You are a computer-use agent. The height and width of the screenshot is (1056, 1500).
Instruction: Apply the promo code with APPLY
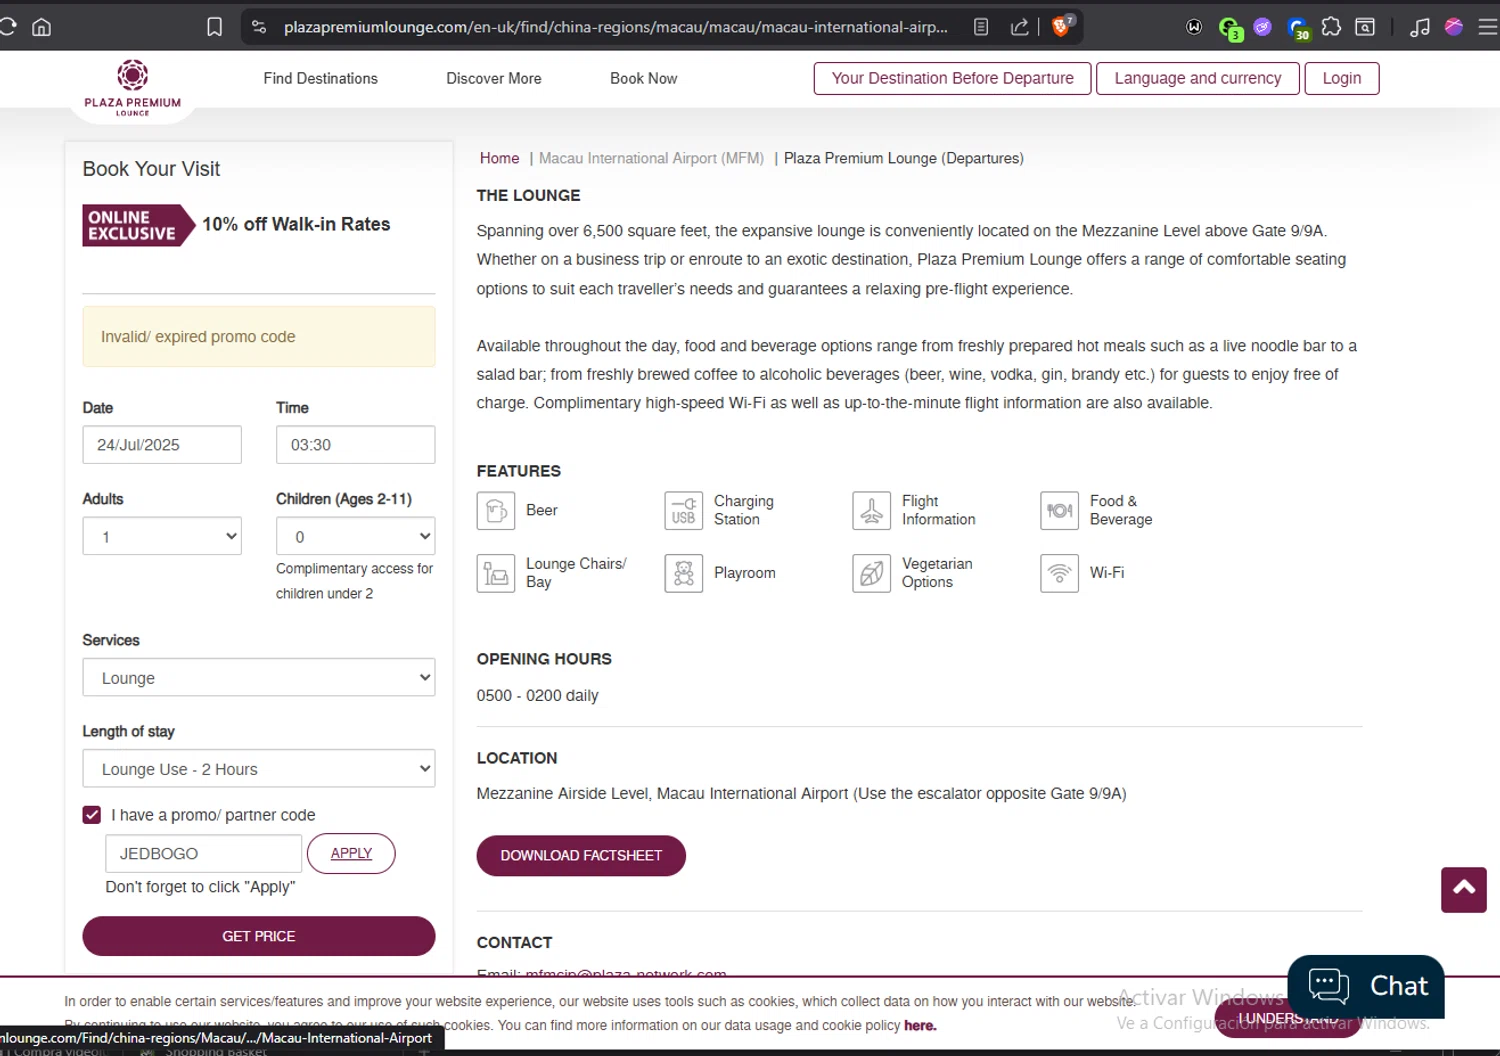(x=351, y=853)
